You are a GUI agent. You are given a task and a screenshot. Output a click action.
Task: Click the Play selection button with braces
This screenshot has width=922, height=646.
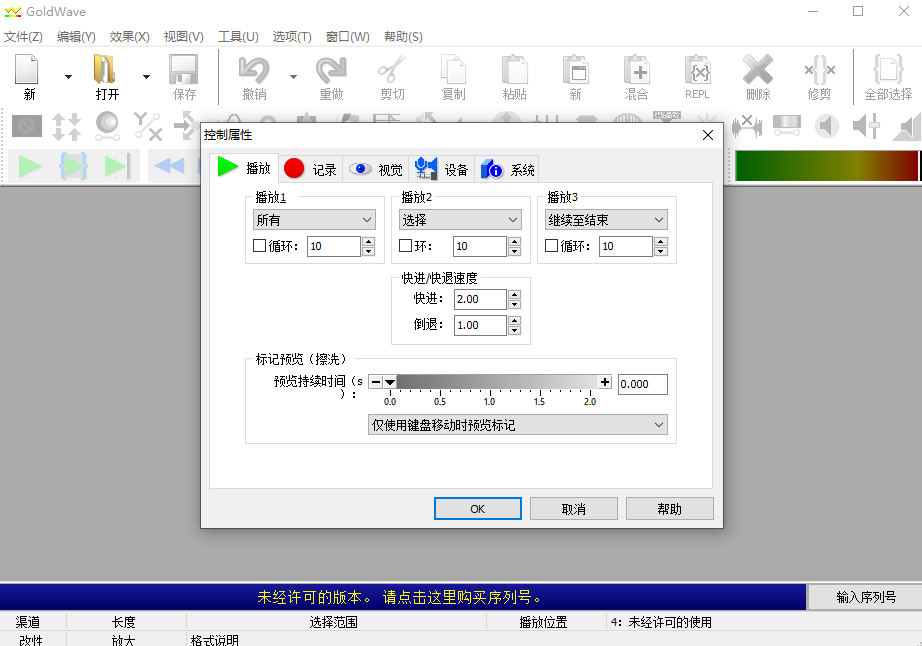click(74, 166)
